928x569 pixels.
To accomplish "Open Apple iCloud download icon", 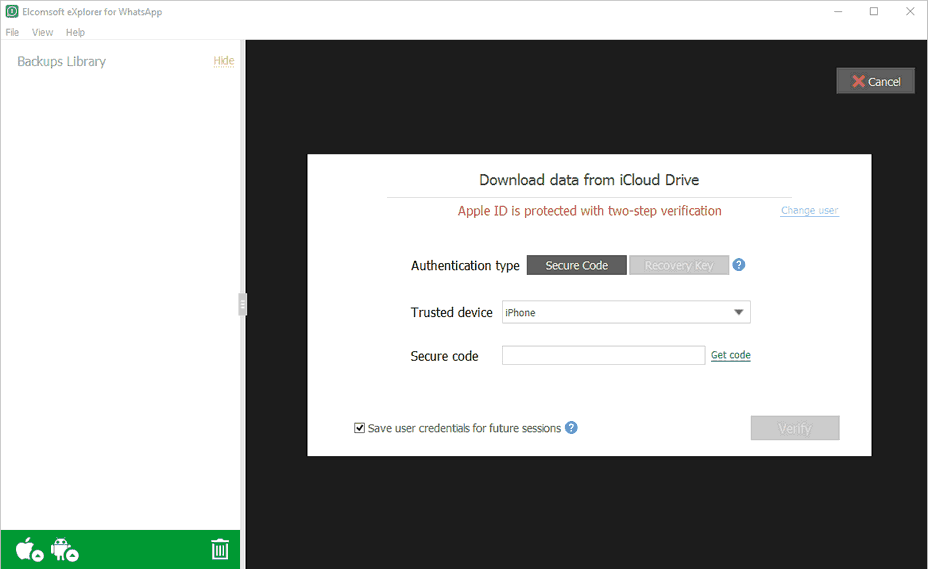I will 29,549.
